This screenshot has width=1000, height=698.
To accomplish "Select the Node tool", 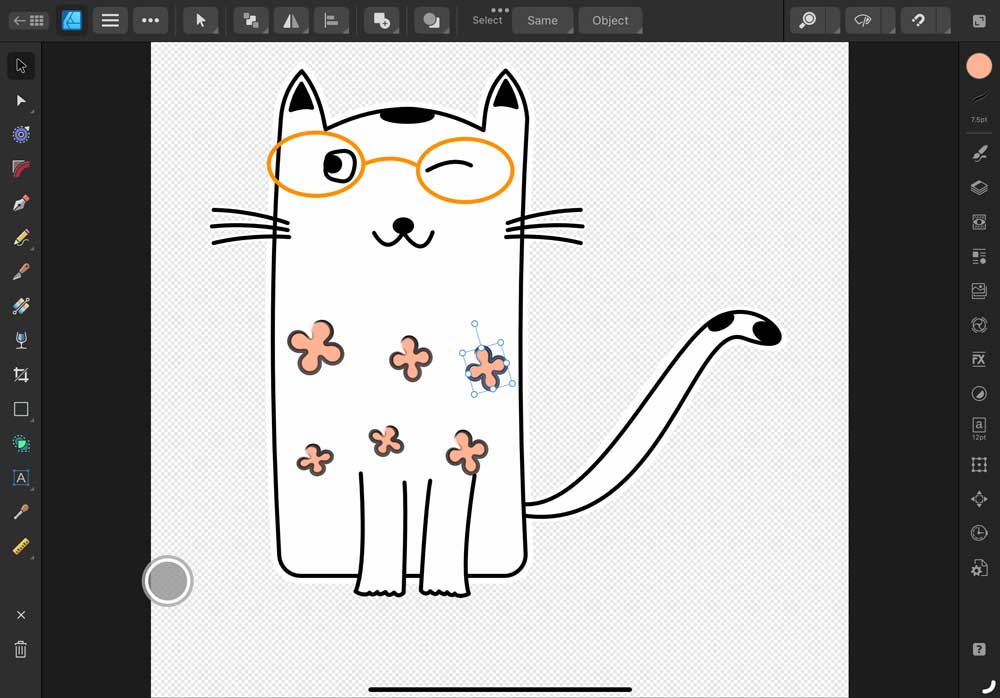I will point(21,100).
